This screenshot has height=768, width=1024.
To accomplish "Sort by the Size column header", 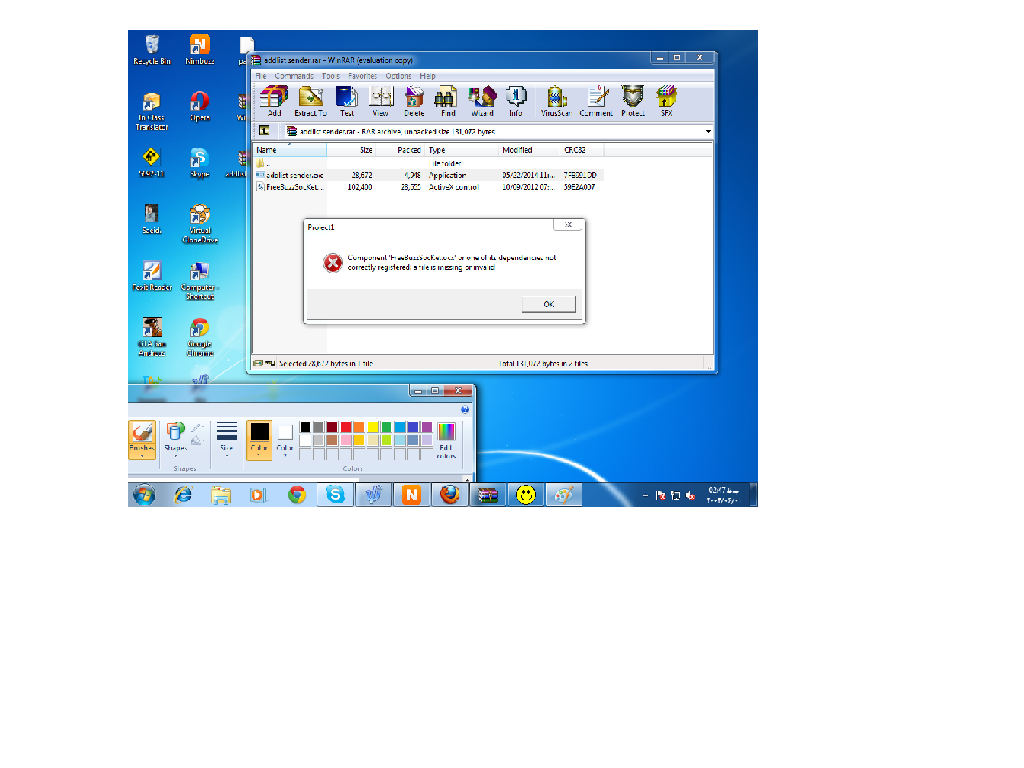I will point(351,150).
